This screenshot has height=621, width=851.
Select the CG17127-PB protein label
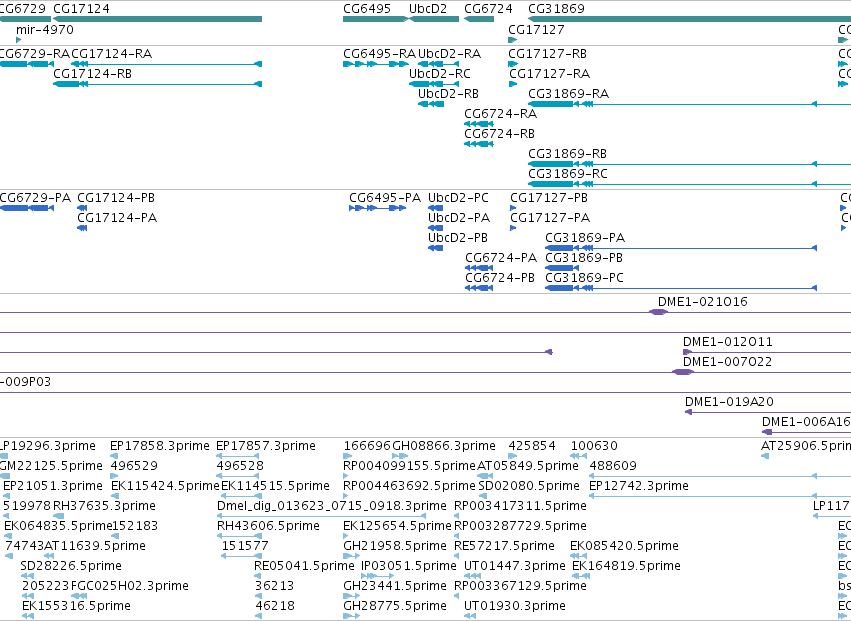click(x=549, y=198)
